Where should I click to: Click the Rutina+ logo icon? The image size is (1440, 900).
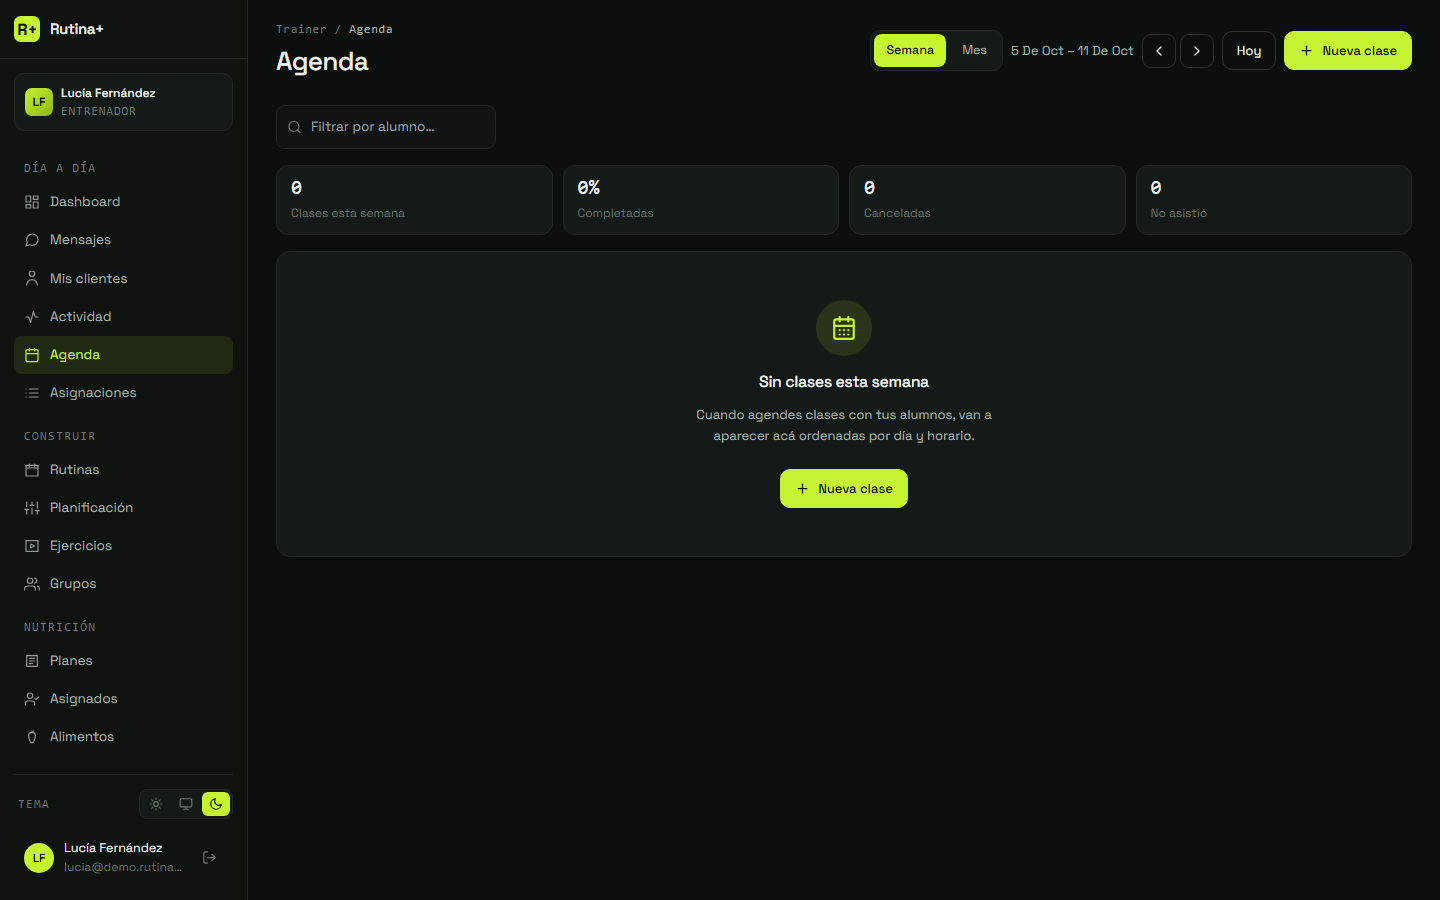pyautogui.click(x=27, y=29)
